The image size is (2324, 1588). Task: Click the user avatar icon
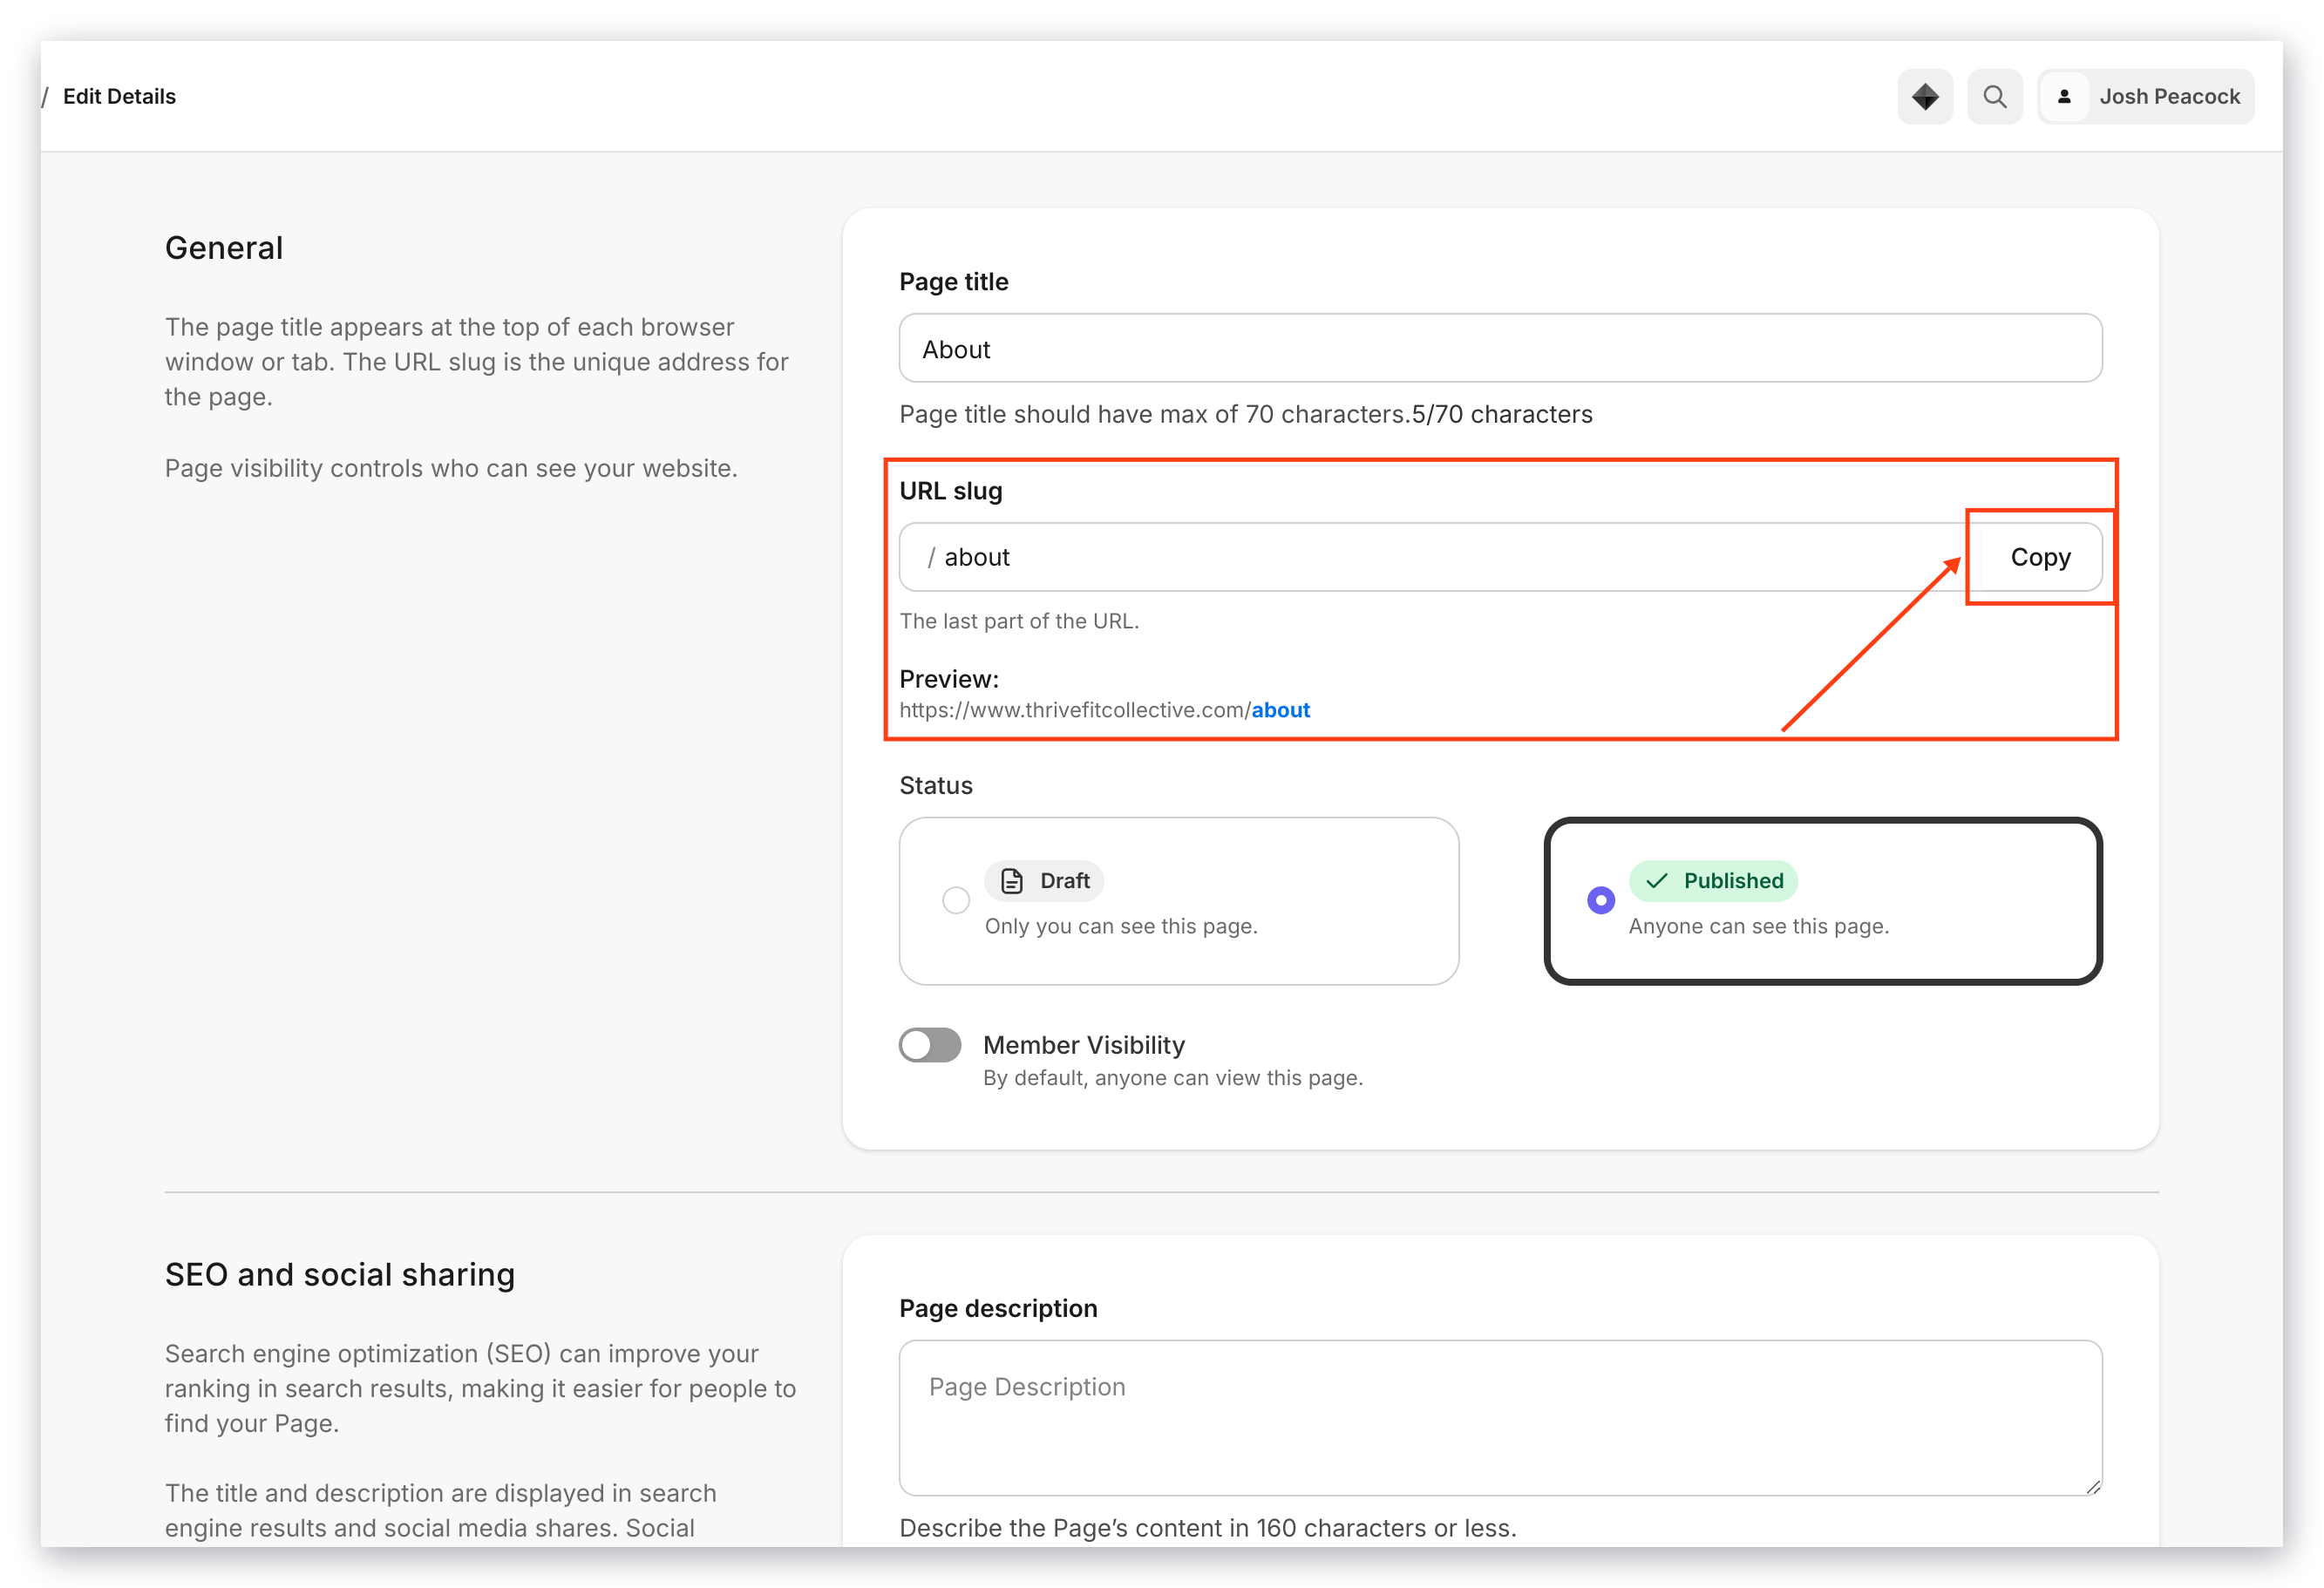pyautogui.click(x=2063, y=97)
